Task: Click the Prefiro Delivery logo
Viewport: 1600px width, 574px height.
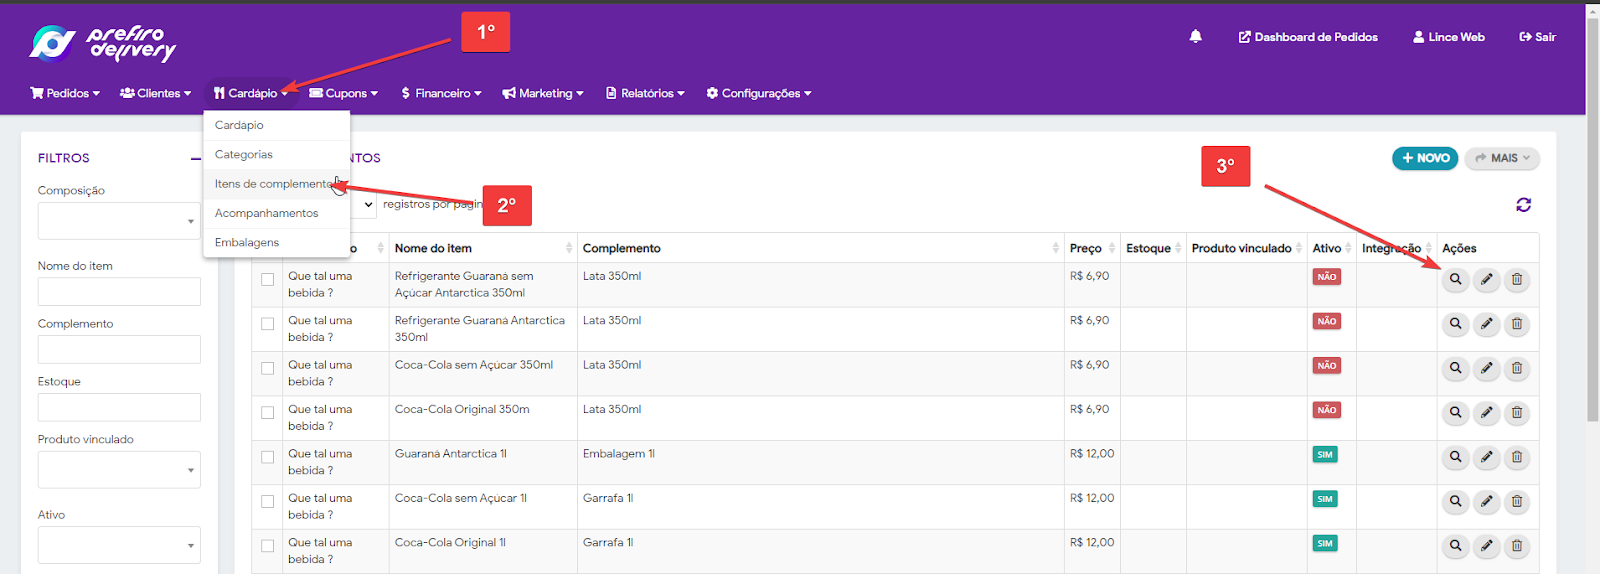Action: [102, 43]
